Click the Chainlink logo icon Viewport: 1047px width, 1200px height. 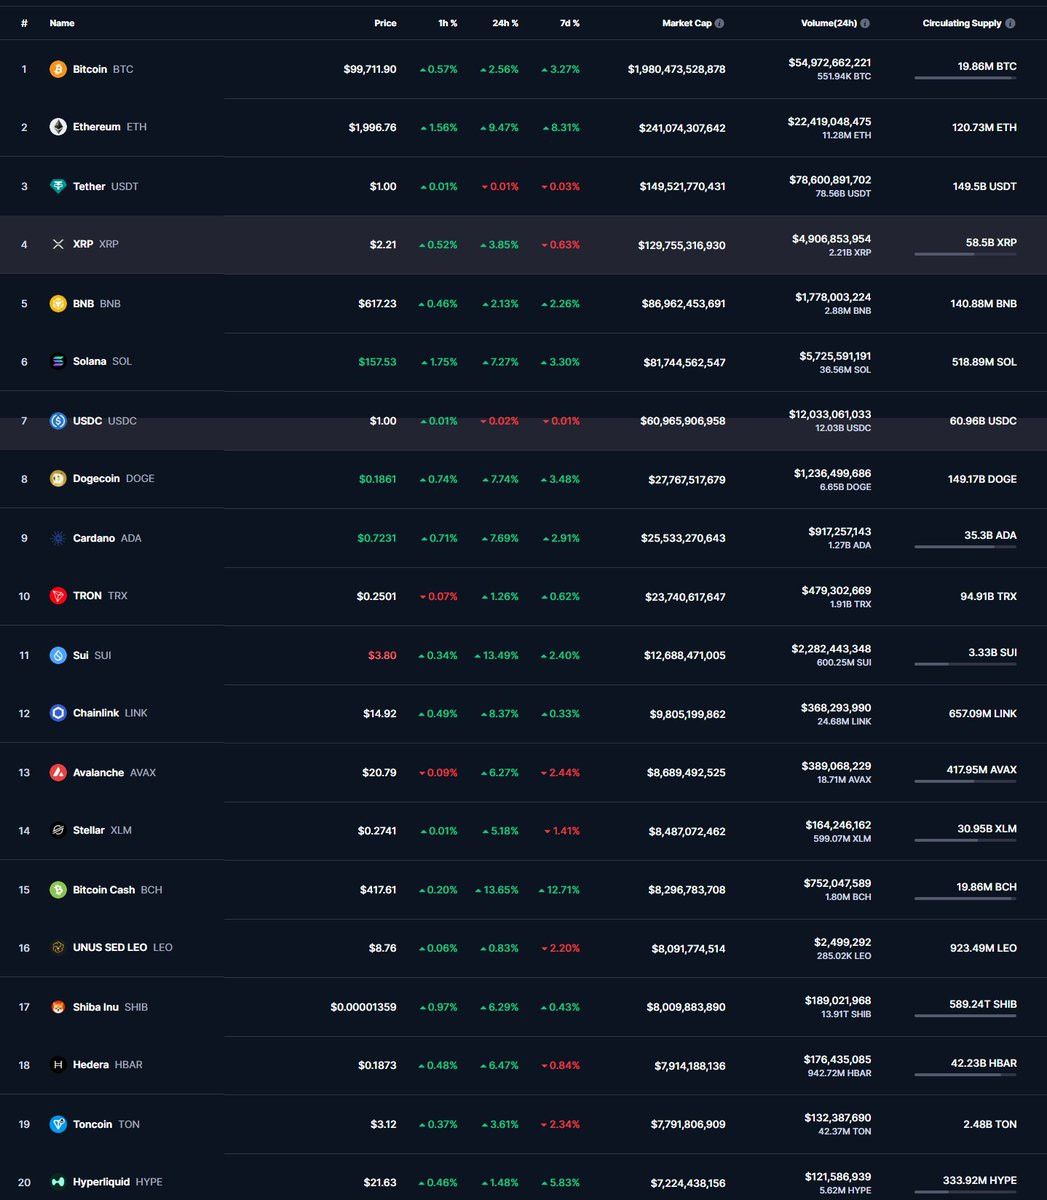point(58,713)
